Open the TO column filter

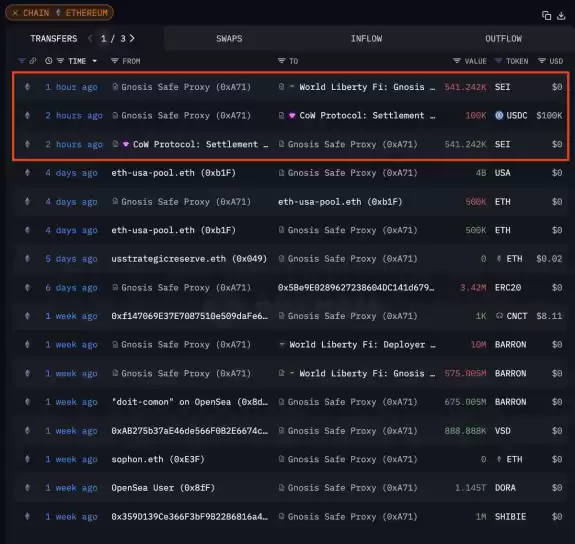(281, 61)
